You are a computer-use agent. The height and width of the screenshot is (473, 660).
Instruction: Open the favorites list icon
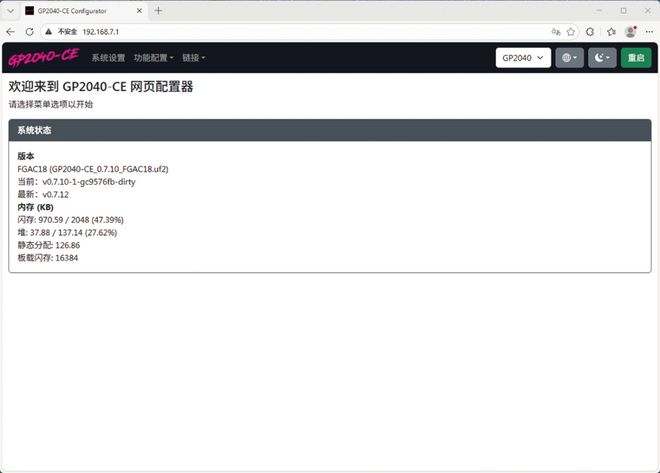[x=609, y=32]
